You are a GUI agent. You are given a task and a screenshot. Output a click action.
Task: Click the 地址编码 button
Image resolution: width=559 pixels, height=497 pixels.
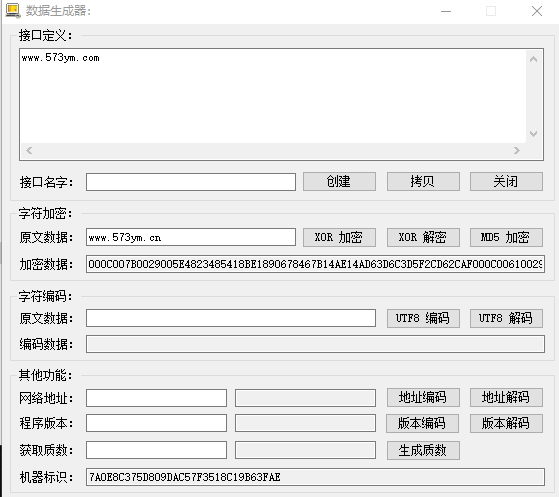click(x=423, y=398)
